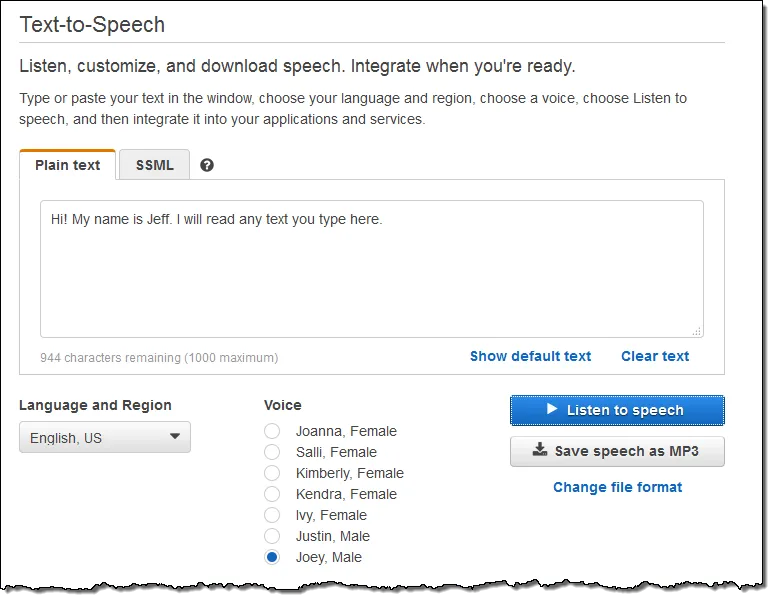
Task: Click Save speech as MP3 button
Action: (x=617, y=451)
